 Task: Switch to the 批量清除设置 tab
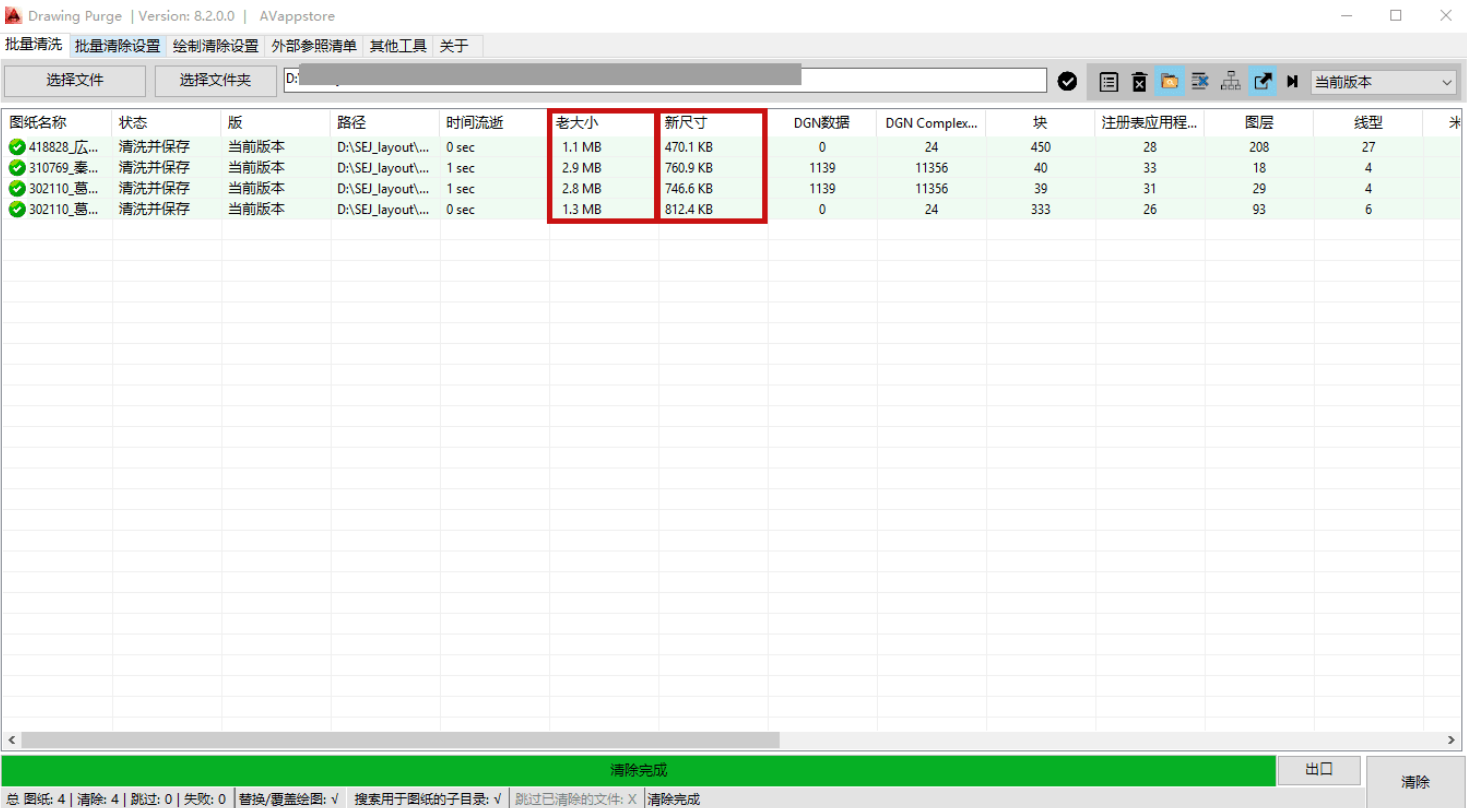[117, 46]
